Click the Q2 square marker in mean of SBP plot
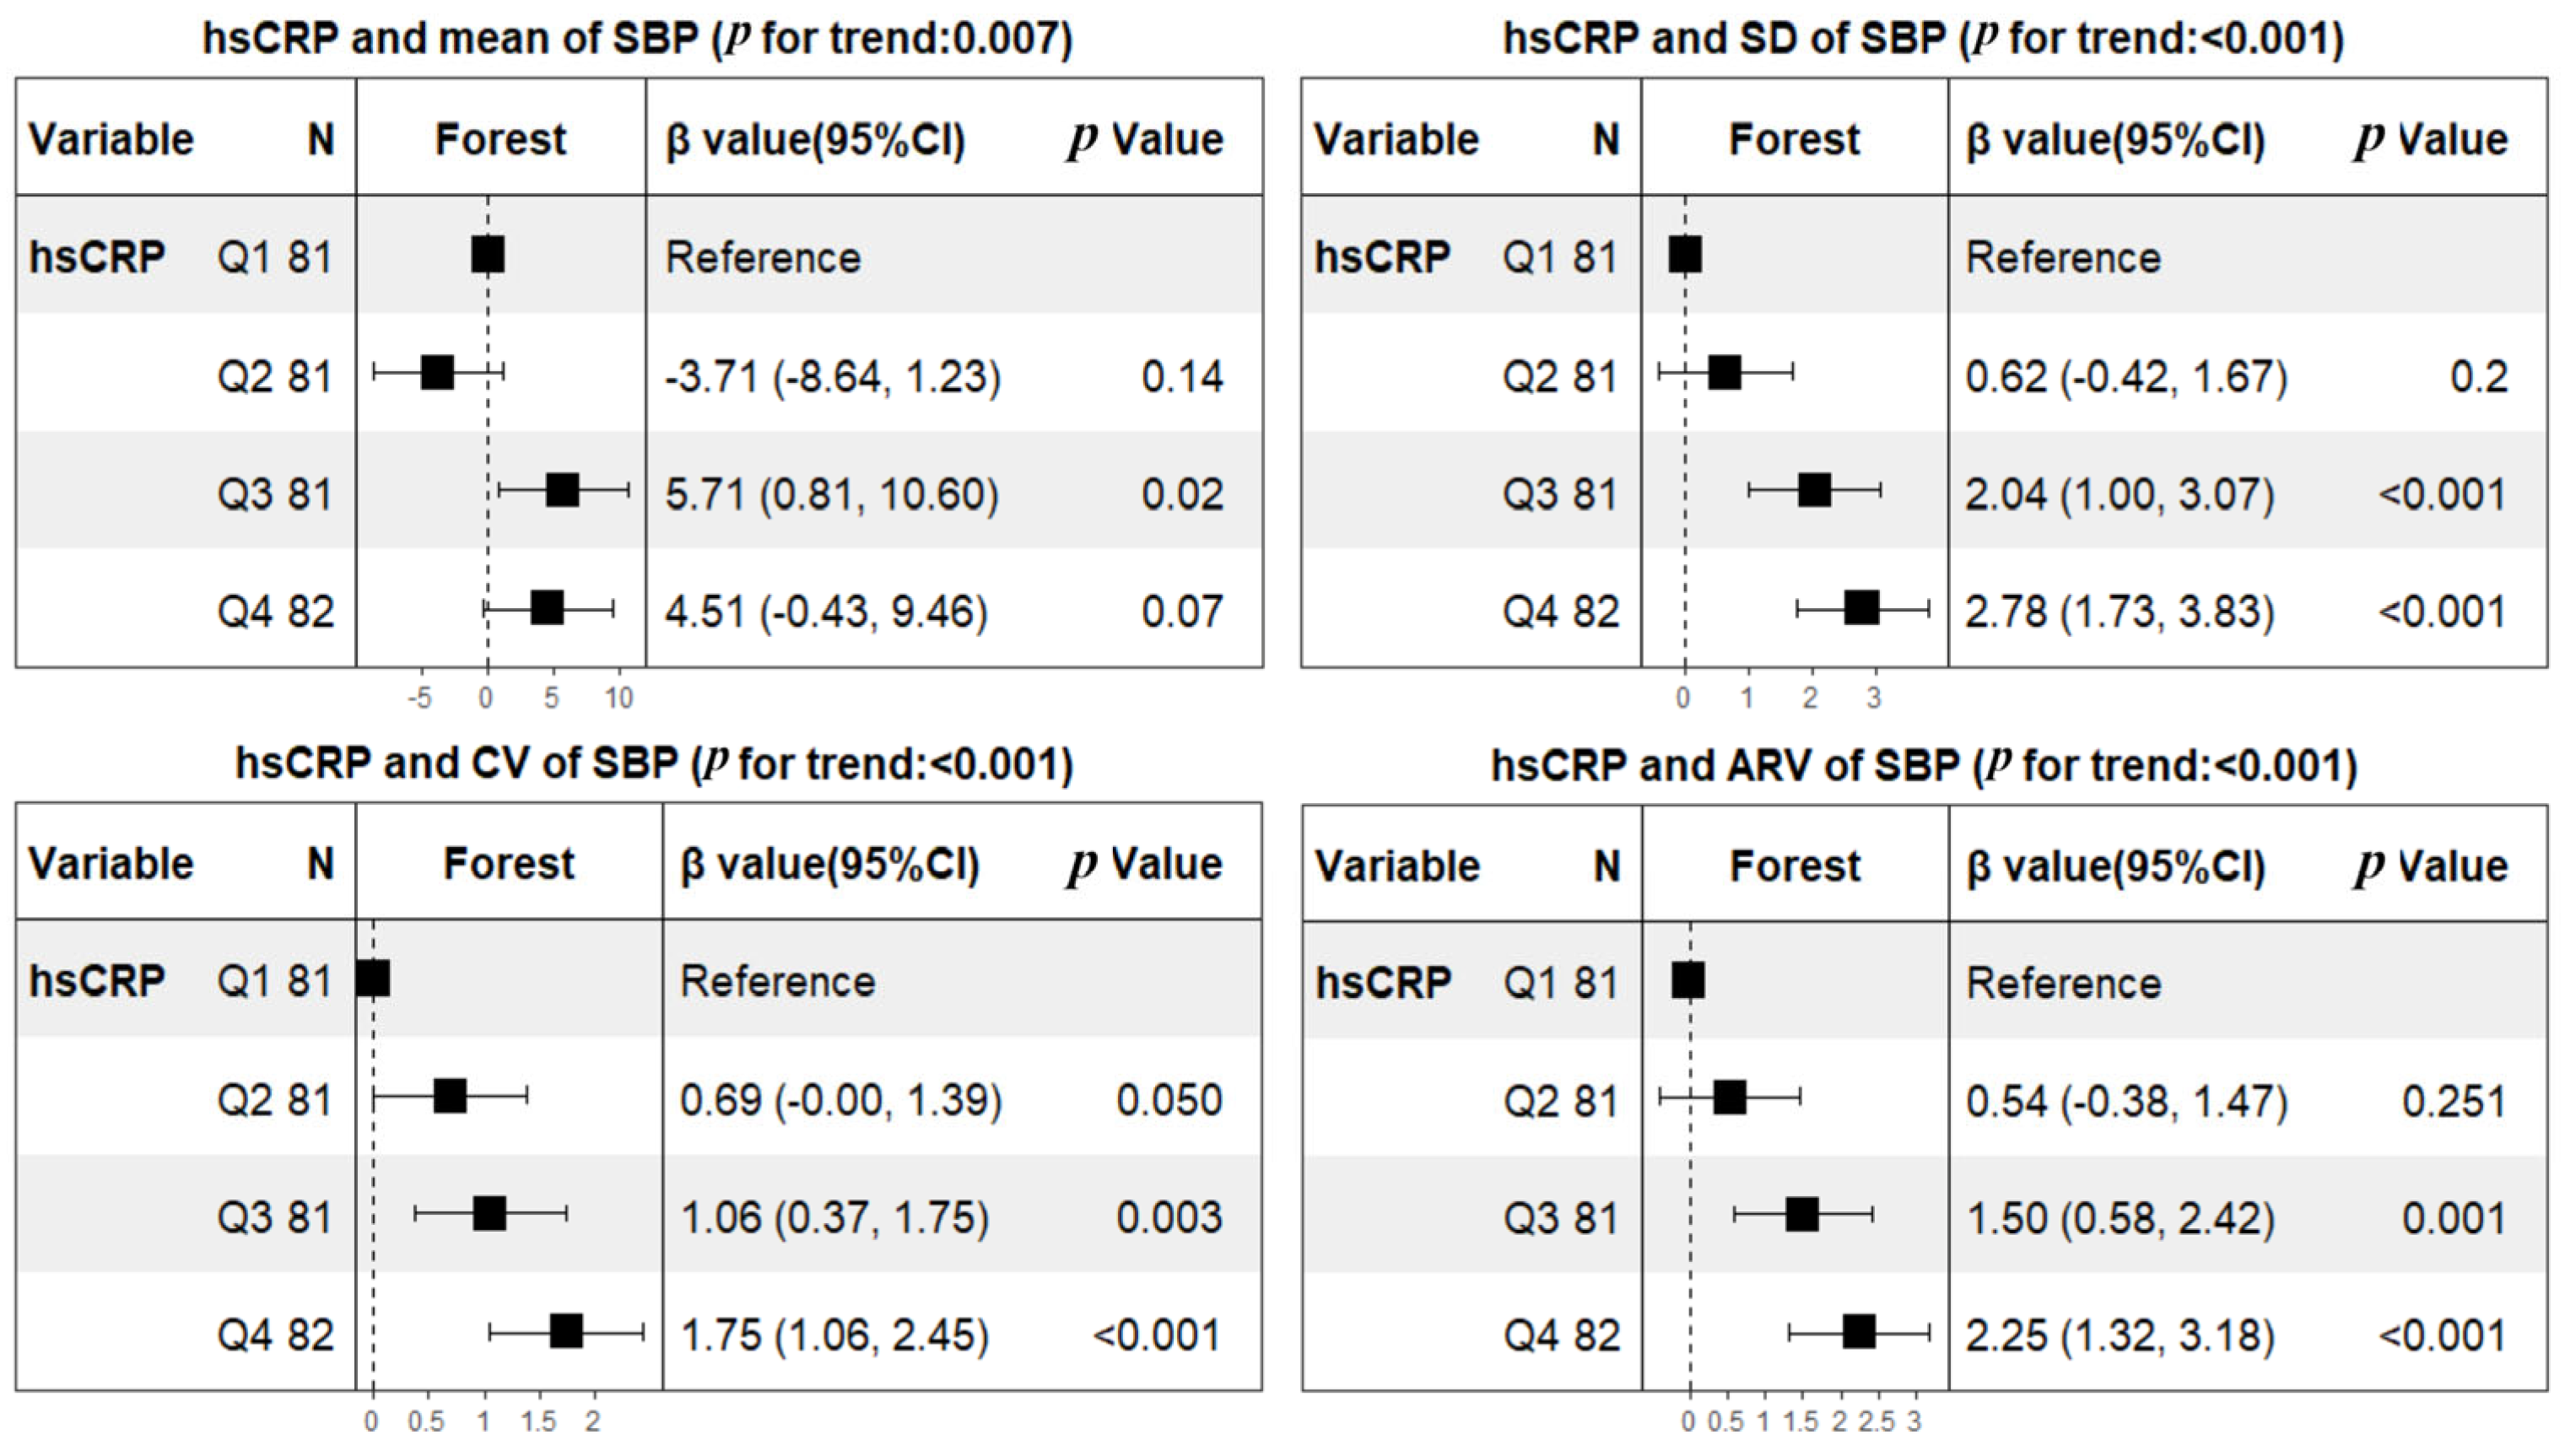The image size is (2565, 1456). point(437,373)
